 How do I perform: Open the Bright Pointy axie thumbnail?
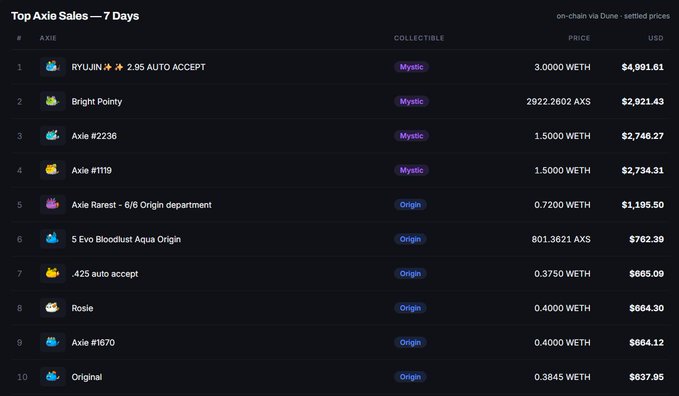52,101
